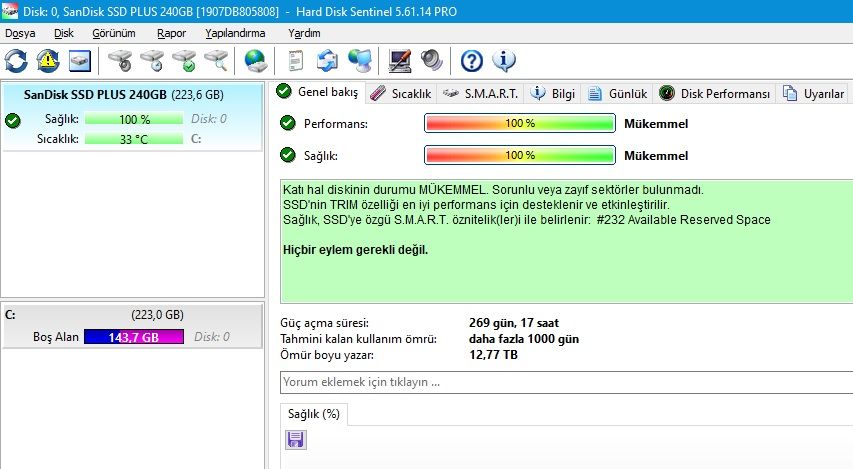Open the Yardım menu
Viewport: 853px width, 469px height.
304,33
